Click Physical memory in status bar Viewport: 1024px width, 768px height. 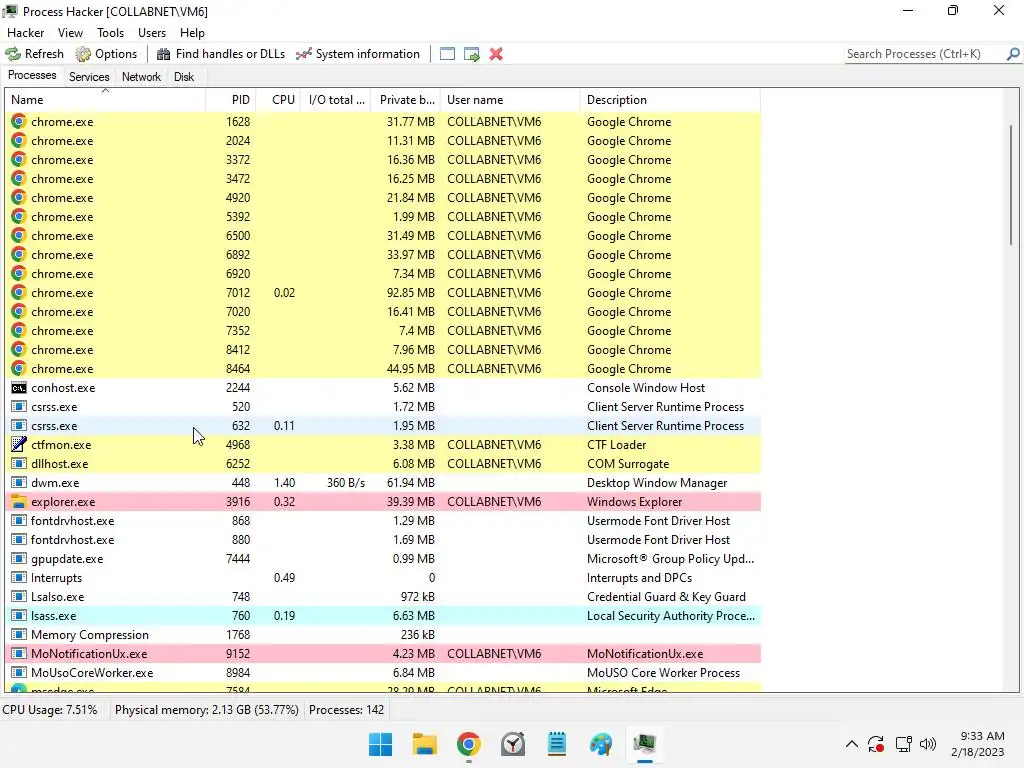206,710
